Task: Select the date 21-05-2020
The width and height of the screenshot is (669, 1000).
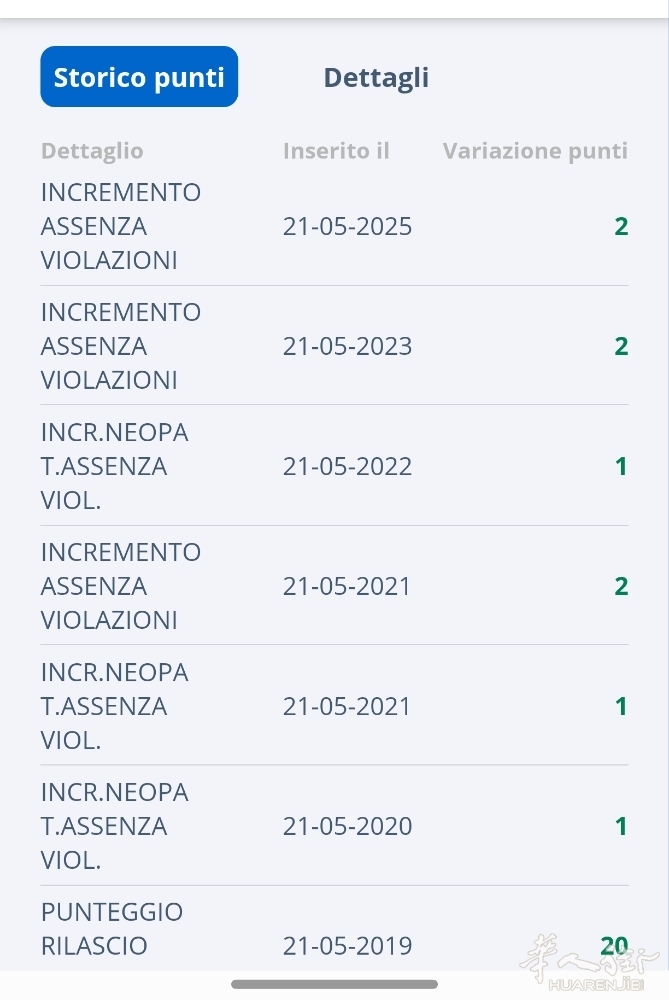Action: (x=347, y=826)
